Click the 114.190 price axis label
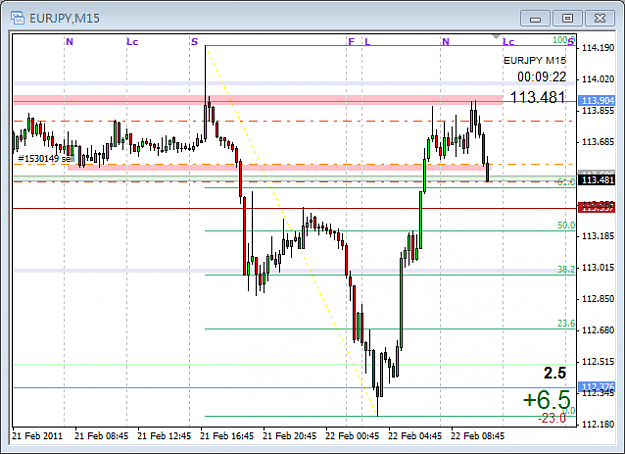The width and height of the screenshot is (625, 454). [598, 48]
